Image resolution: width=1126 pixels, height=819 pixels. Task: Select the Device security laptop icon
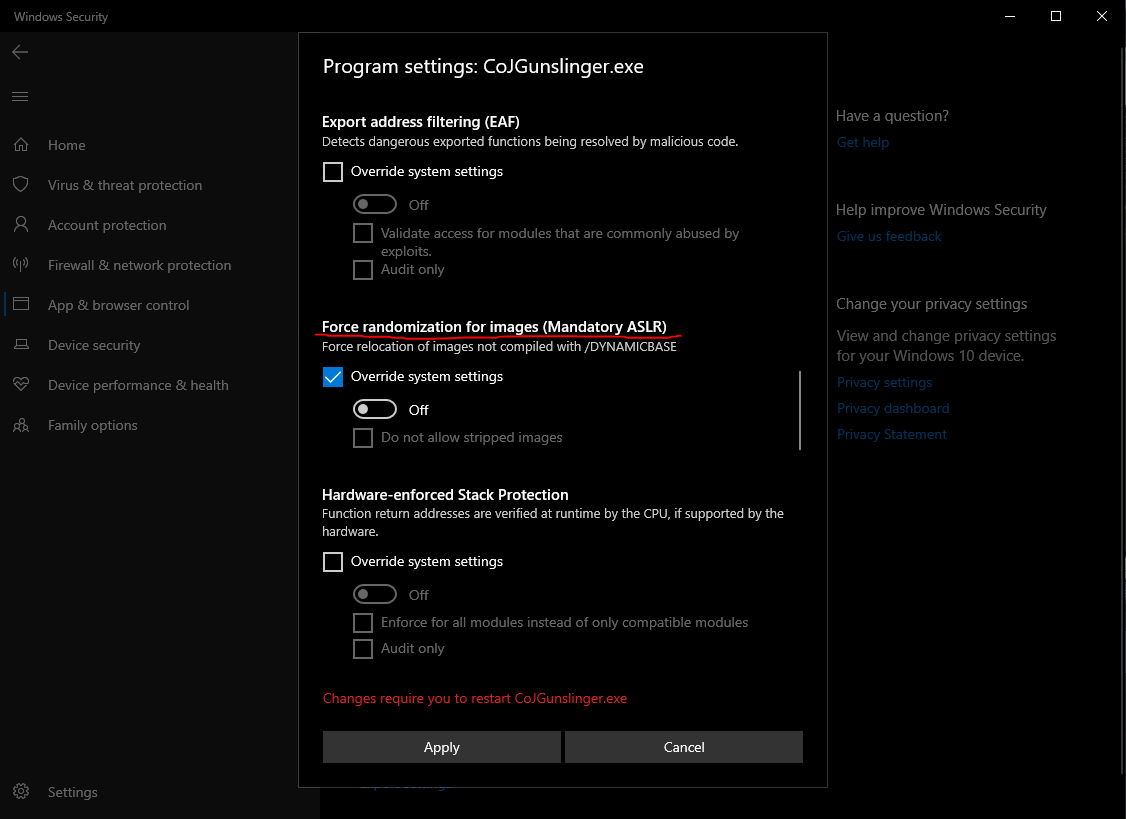(20, 345)
